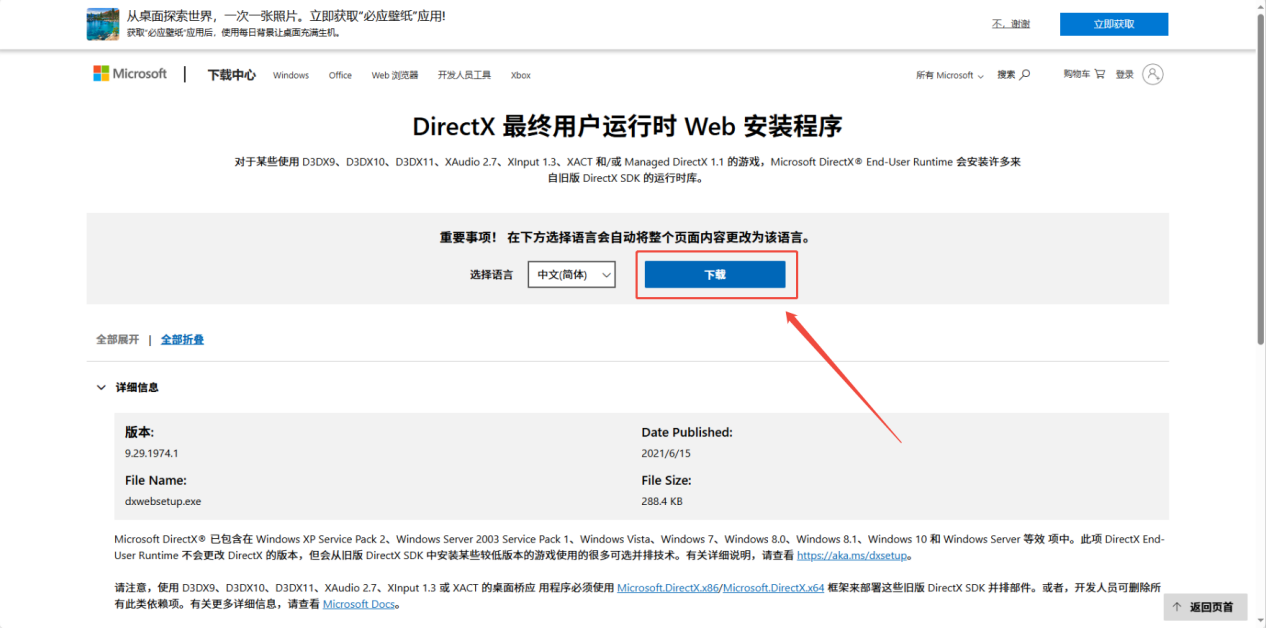Click the 返回页首 back-to-top button
This screenshot has height=628, width=1266.
tap(1206, 607)
